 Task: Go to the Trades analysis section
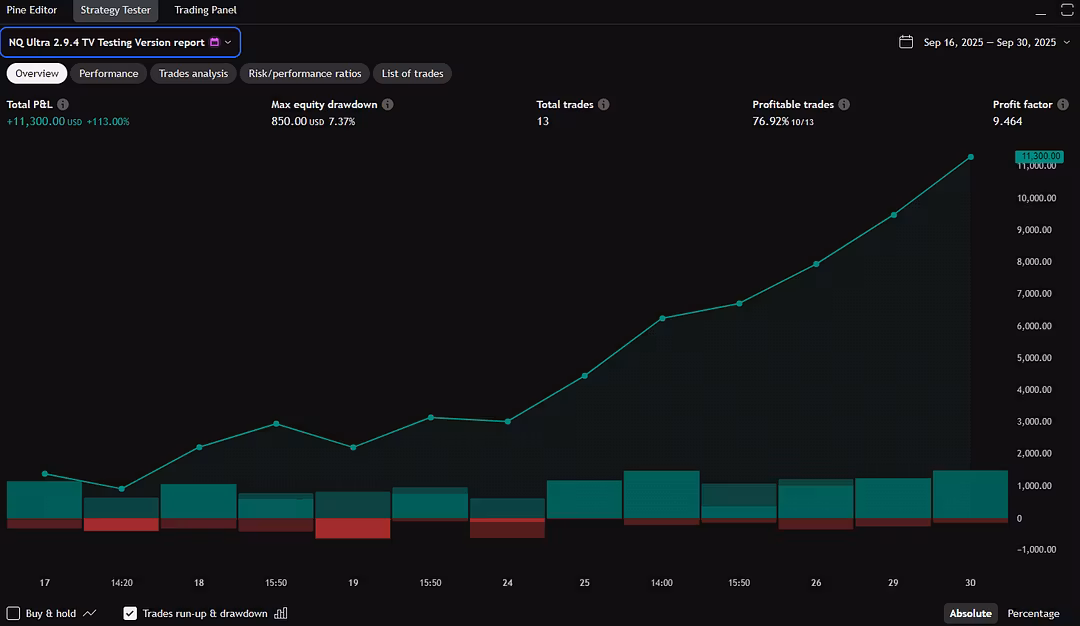point(193,73)
